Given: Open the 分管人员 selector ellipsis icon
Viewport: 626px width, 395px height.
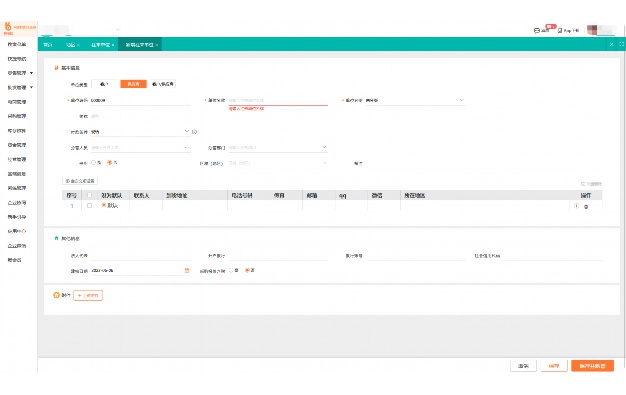Looking at the screenshot, I should (x=186, y=147).
